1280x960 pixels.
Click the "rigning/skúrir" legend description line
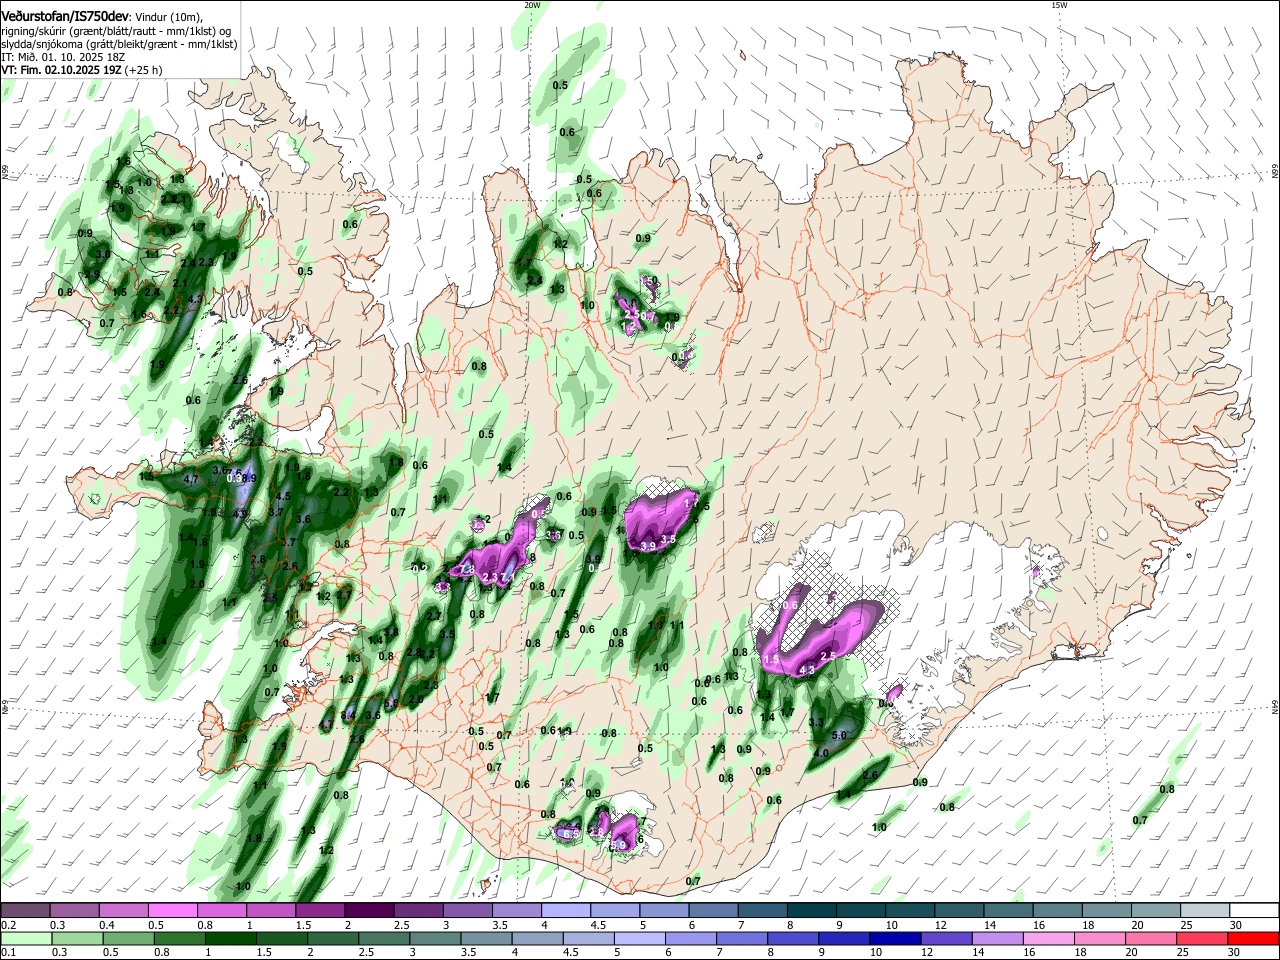pos(116,31)
